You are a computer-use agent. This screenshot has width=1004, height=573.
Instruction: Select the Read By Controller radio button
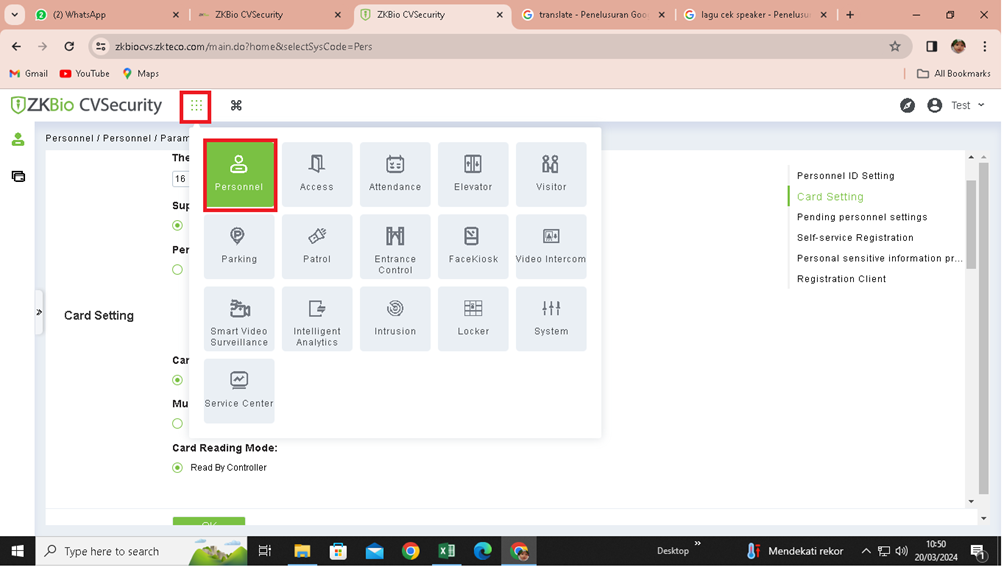coord(178,468)
